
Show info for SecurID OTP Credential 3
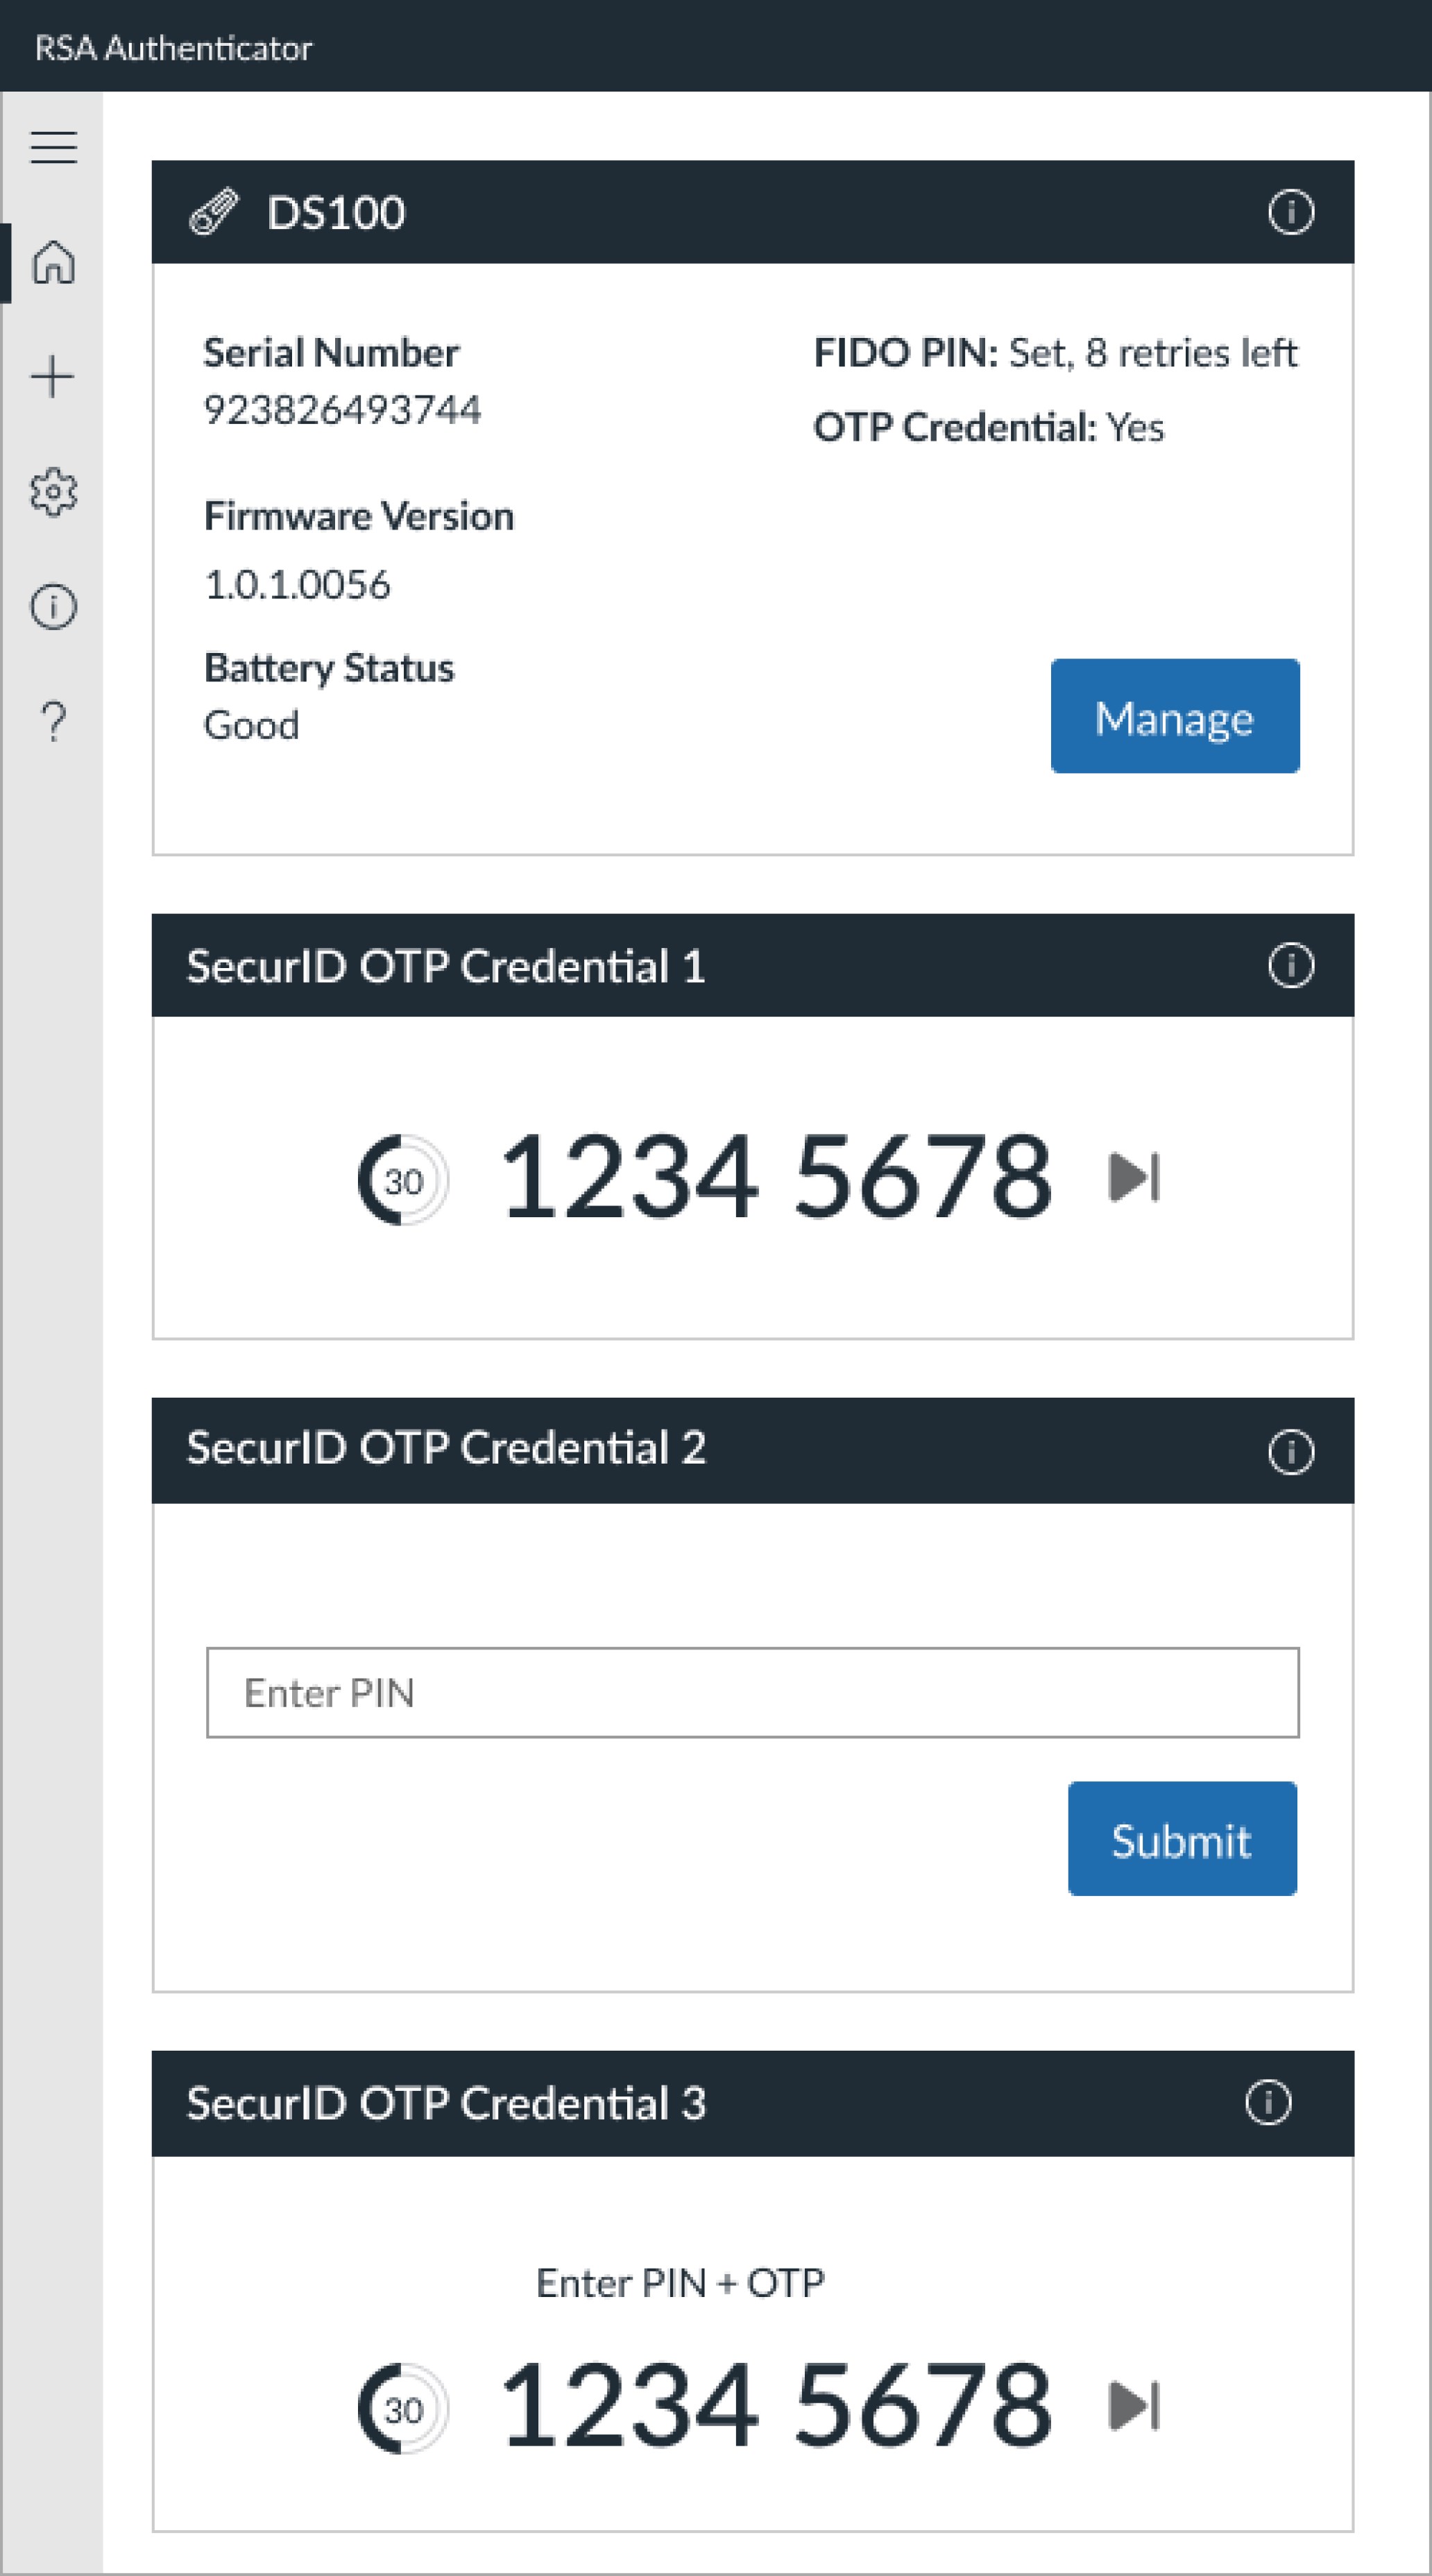(x=1268, y=2102)
